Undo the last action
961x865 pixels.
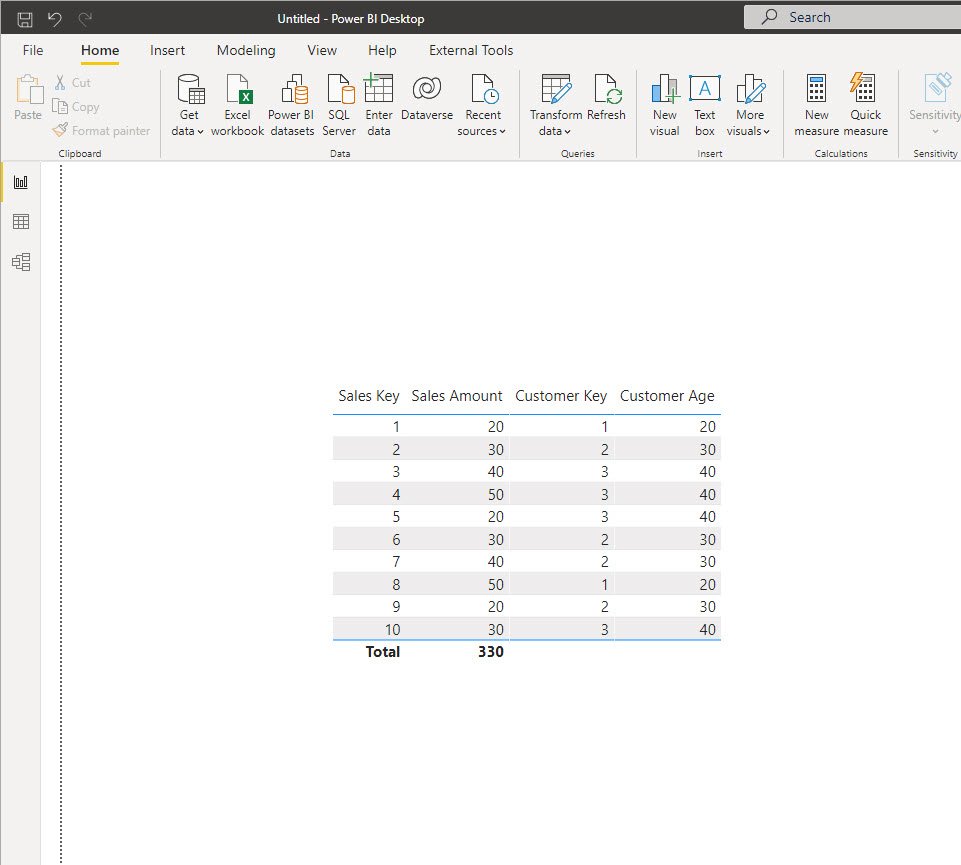point(55,19)
